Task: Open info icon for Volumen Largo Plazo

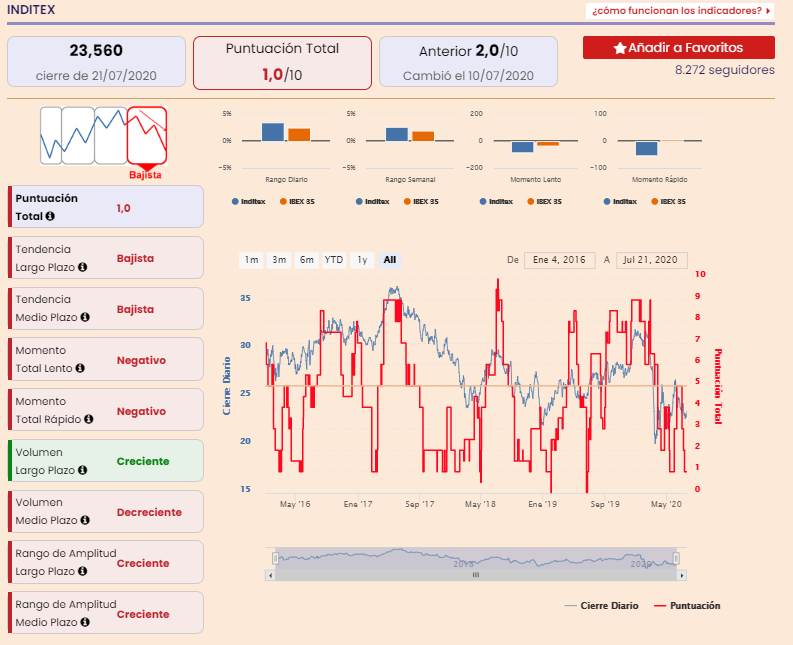Action: pyautogui.click(x=82, y=470)
